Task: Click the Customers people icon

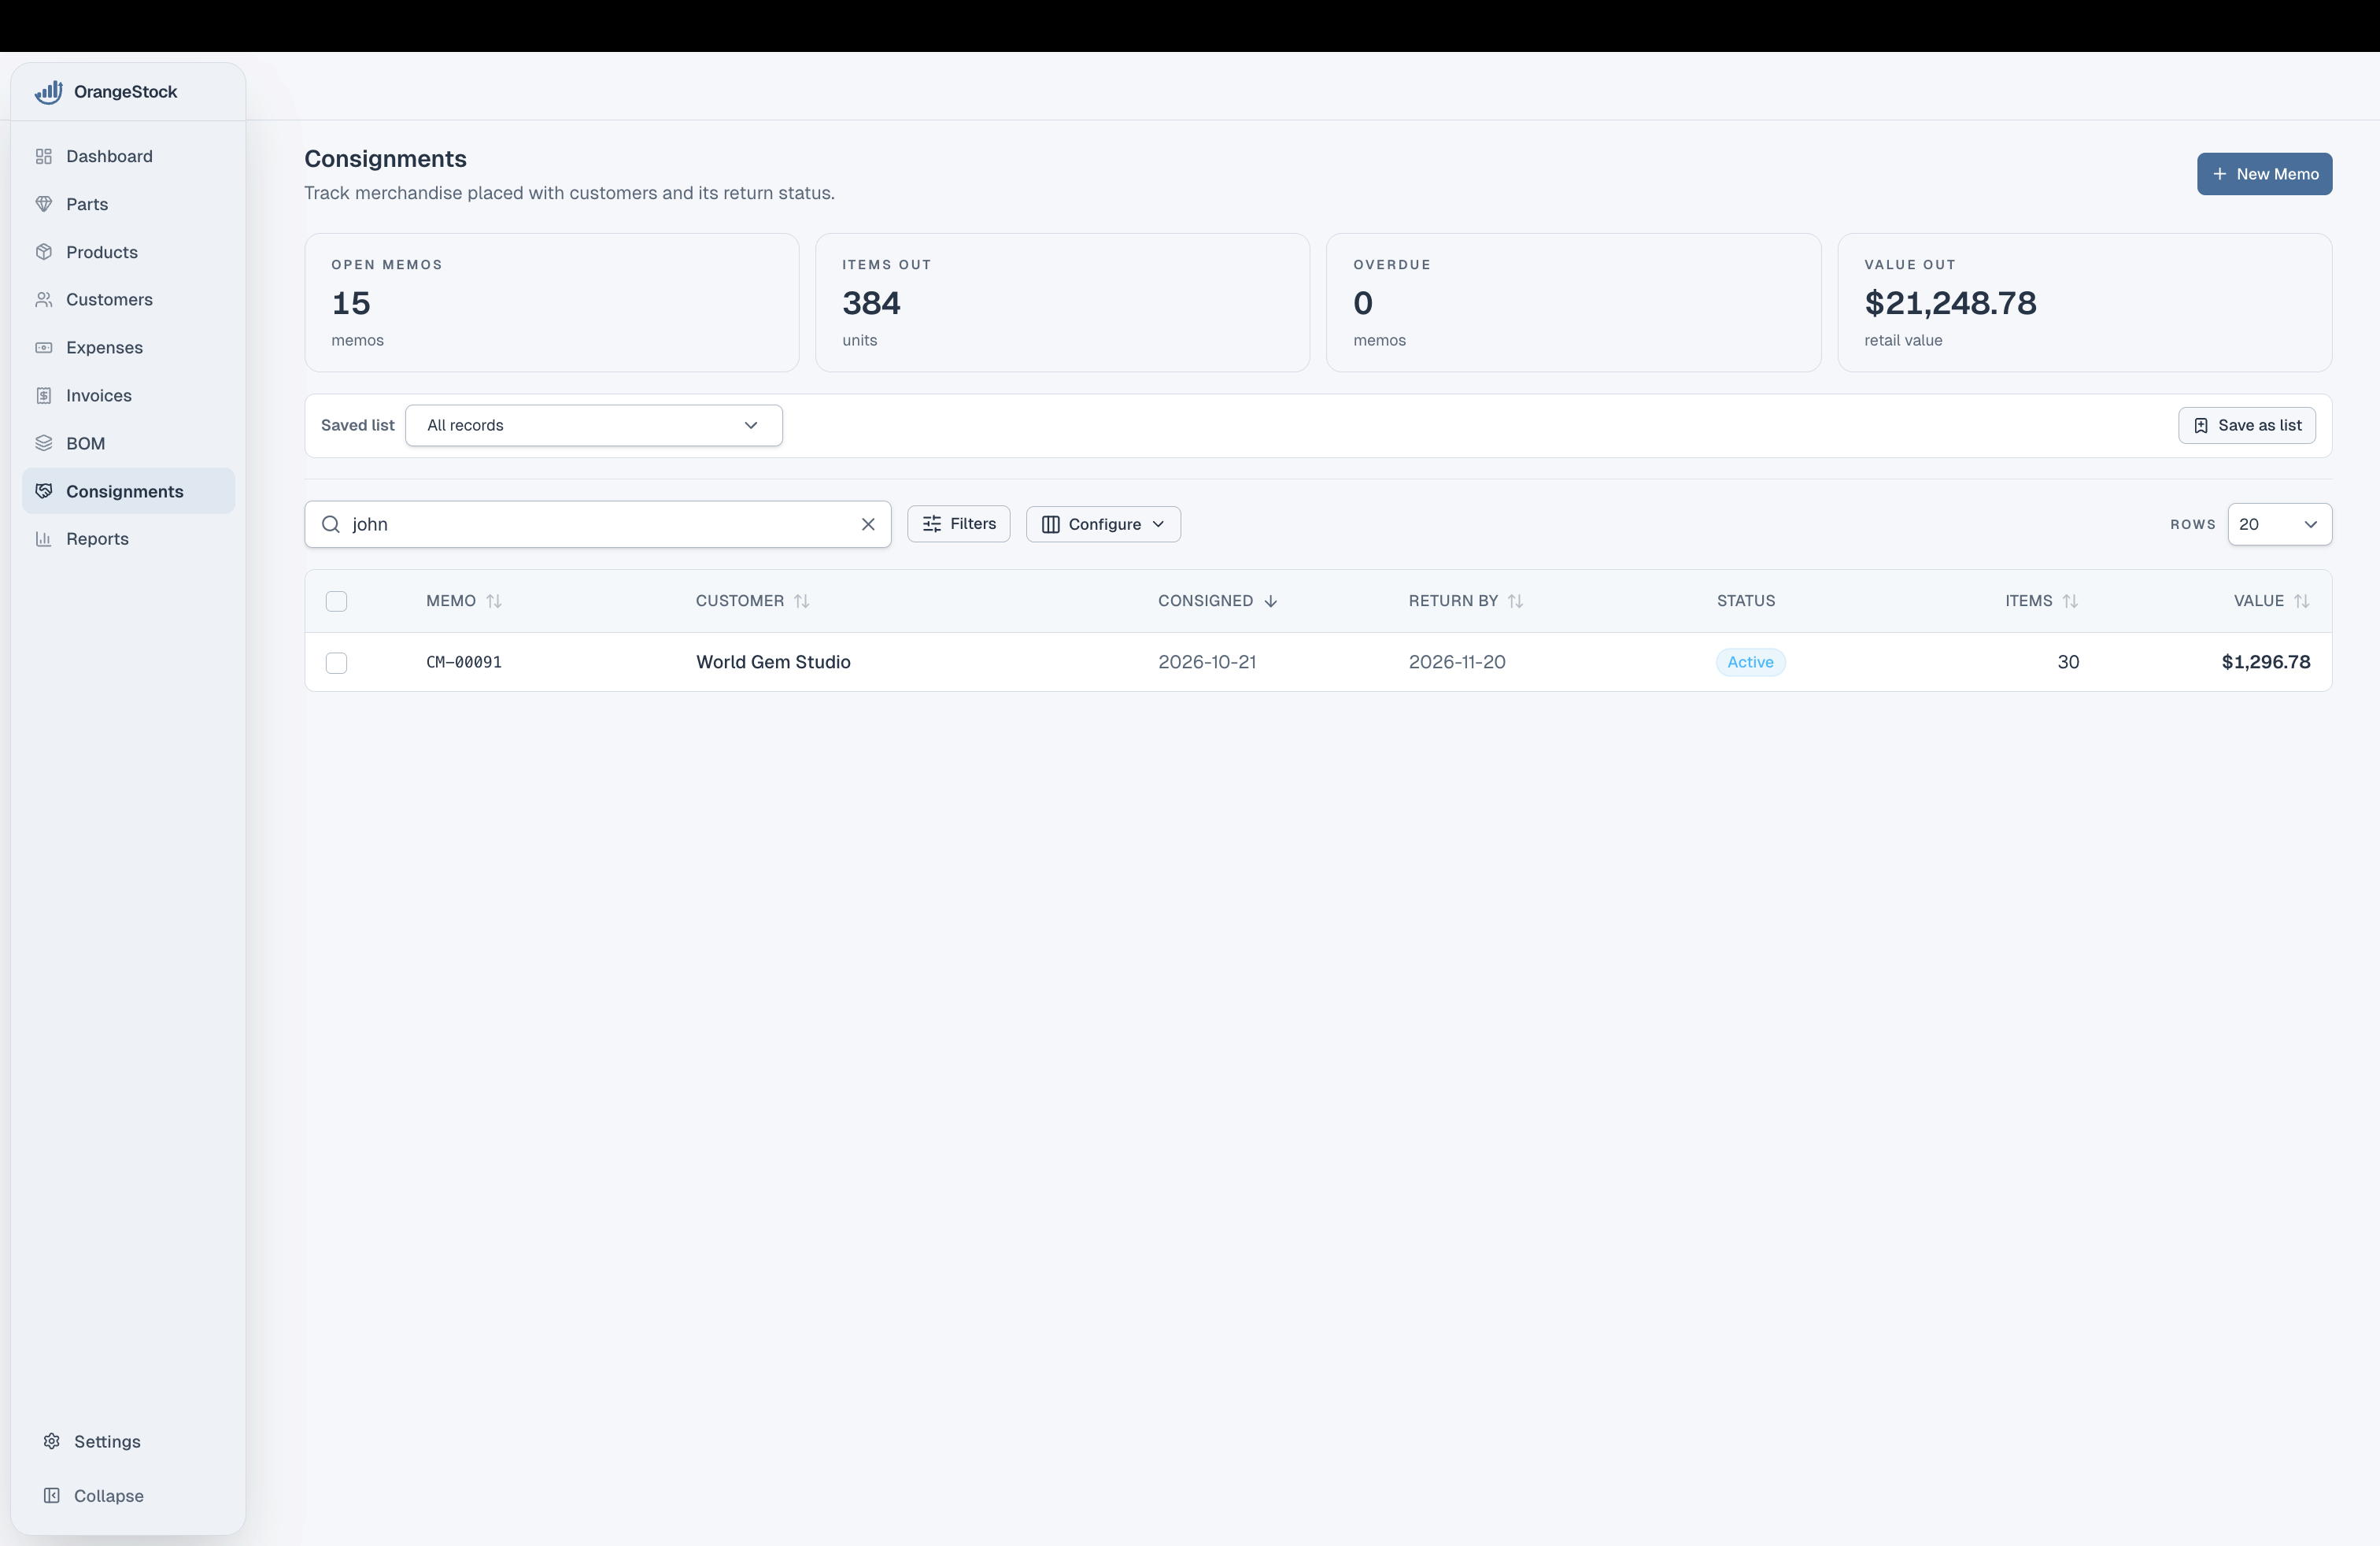Action: click(44, 300)
